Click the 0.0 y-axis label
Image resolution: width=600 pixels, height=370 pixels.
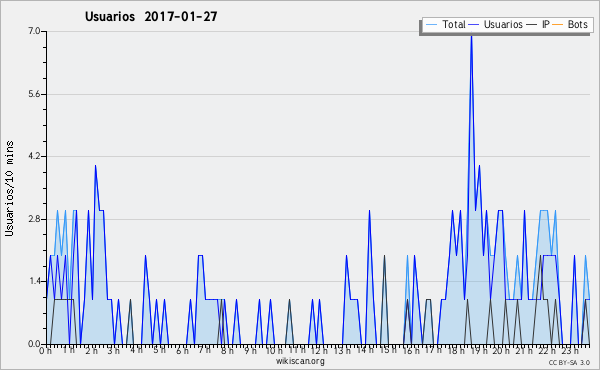tap(34, 344)
